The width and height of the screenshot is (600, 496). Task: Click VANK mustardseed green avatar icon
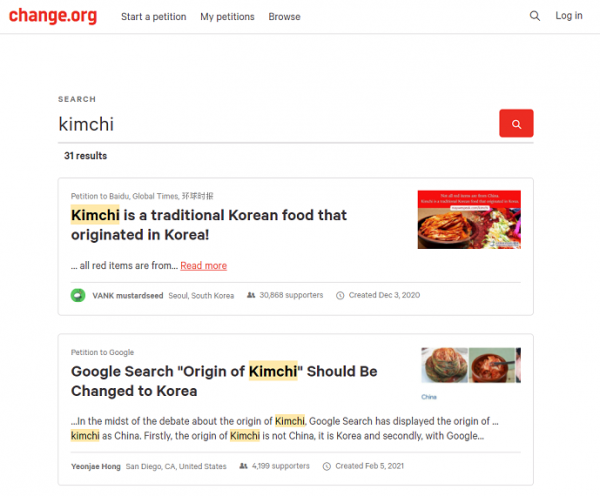click(78, 295)
